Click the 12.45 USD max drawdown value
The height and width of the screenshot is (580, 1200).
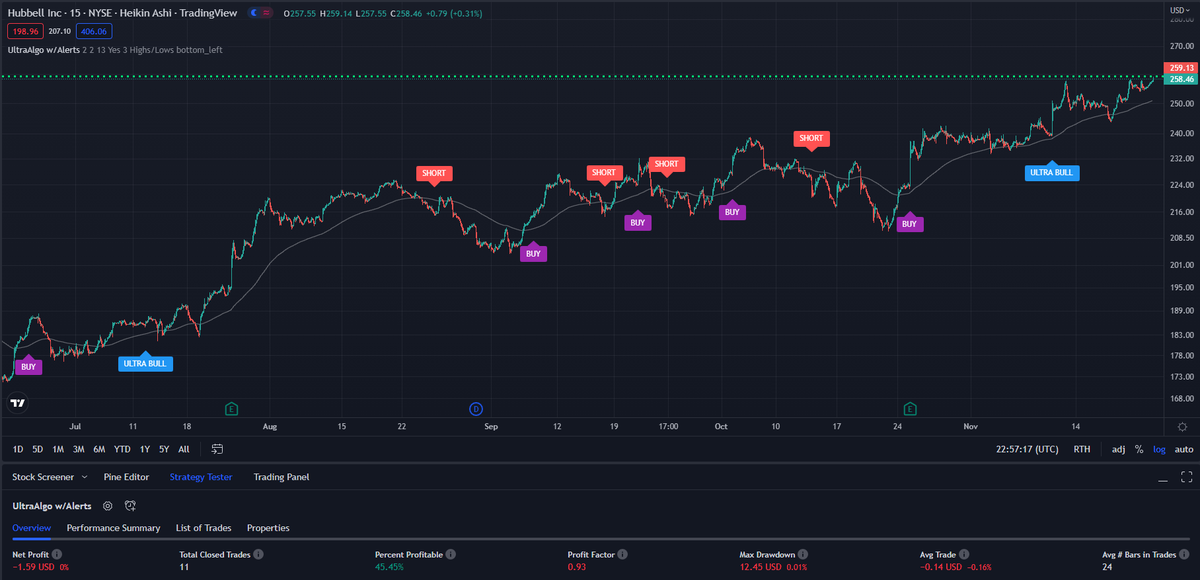tap(760, 567)
